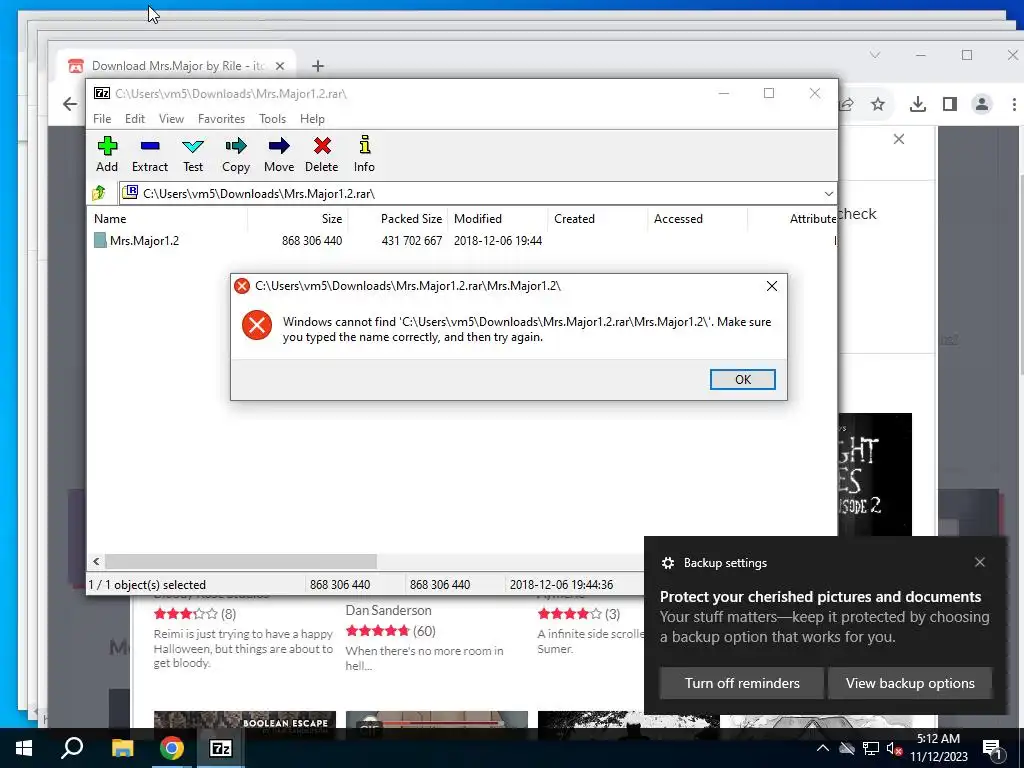Open Chrome's downloads icon
The width and height of the screenshot is (1024, 768).
918,104
